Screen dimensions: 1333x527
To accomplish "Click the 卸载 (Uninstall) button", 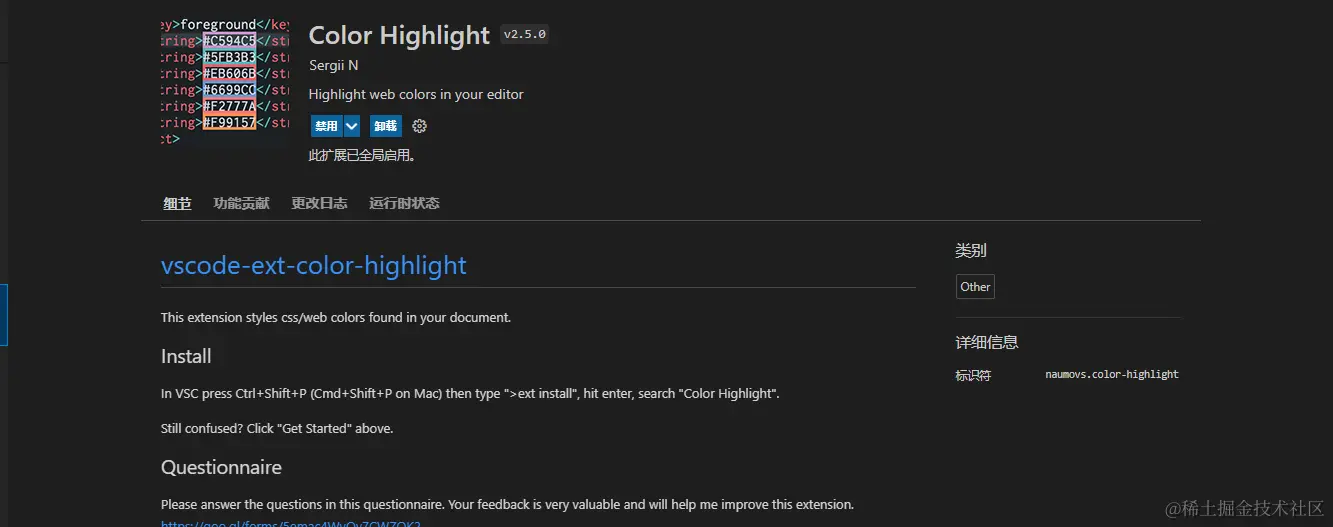I will pos(385,126).
